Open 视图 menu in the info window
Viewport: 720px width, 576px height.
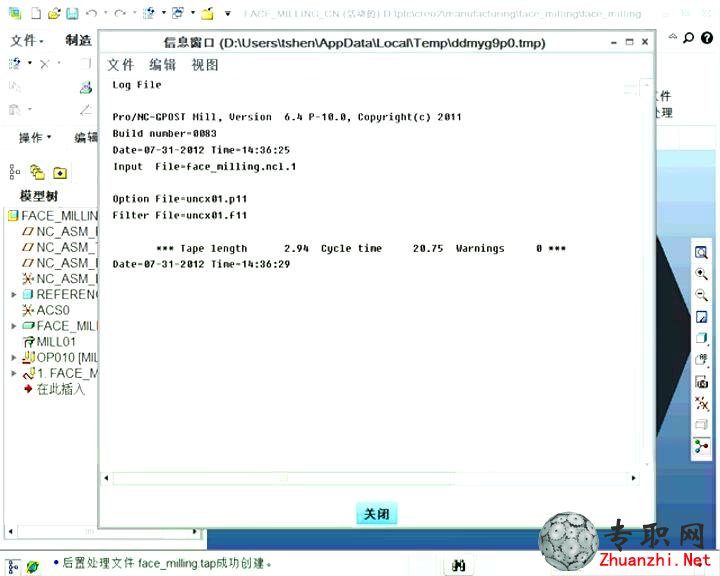(x=205, y=65)
